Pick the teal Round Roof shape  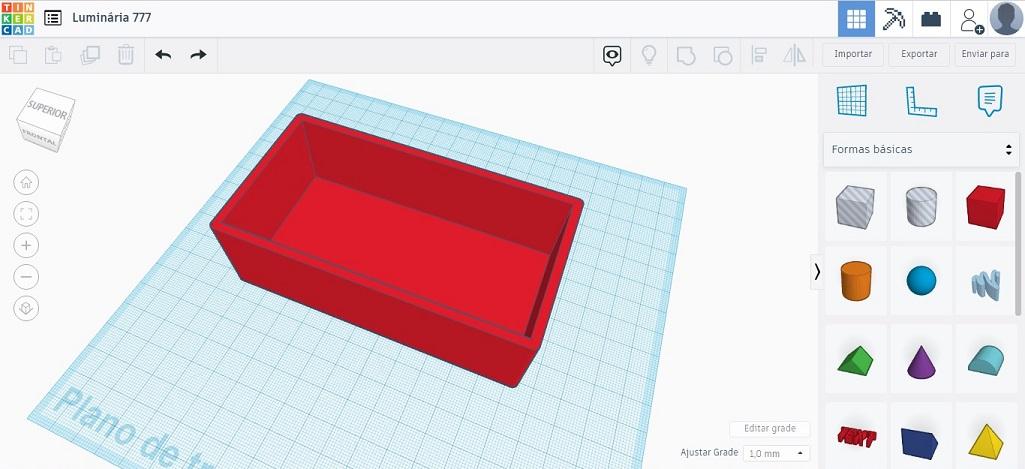point(985,360)
